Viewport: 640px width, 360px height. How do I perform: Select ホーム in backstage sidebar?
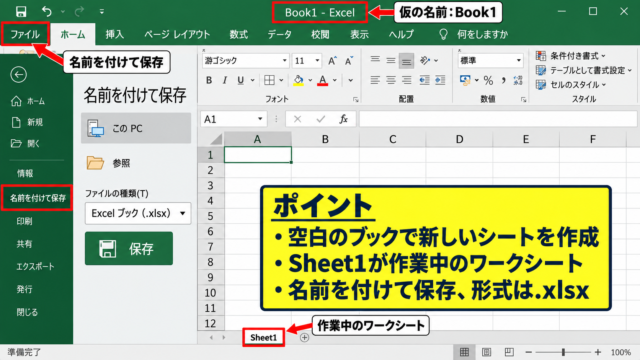click(29, 101)
